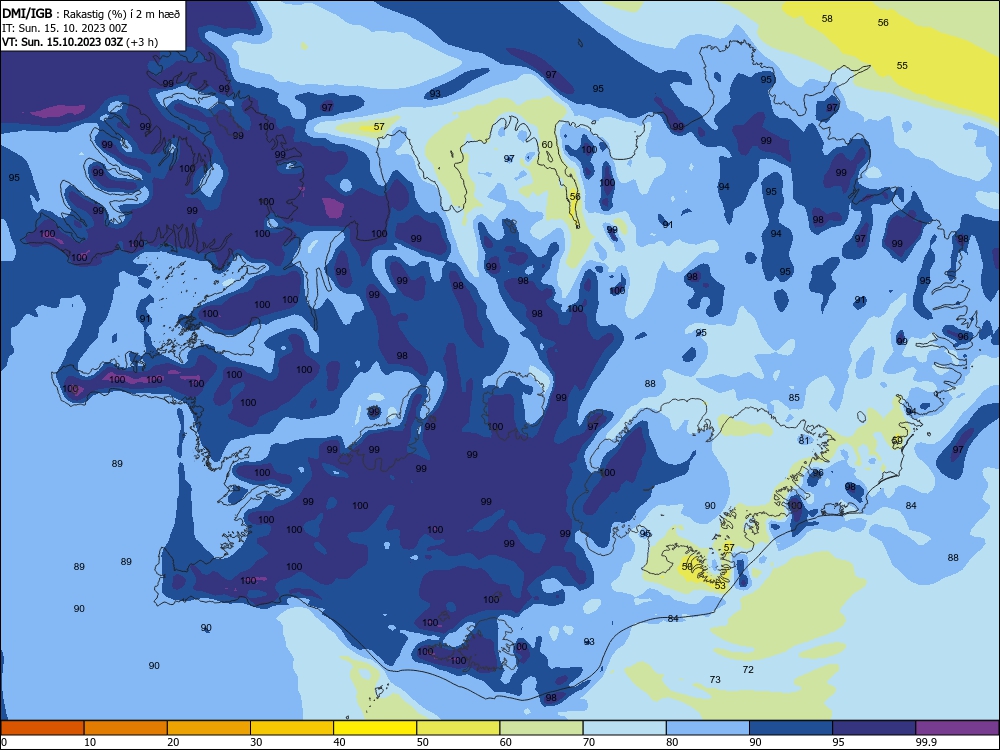The height and width of the screenshot is (750, 1000).
Task: Select the bright yellow 40–50 legend swatch
Action: 375,728
